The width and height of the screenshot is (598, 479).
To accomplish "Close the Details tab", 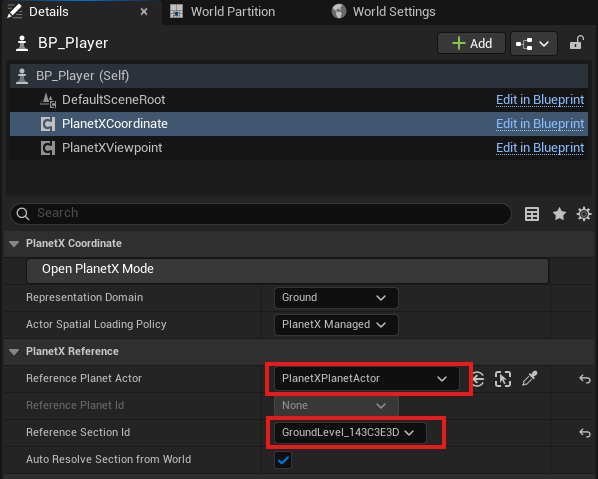I will point(144,12).
